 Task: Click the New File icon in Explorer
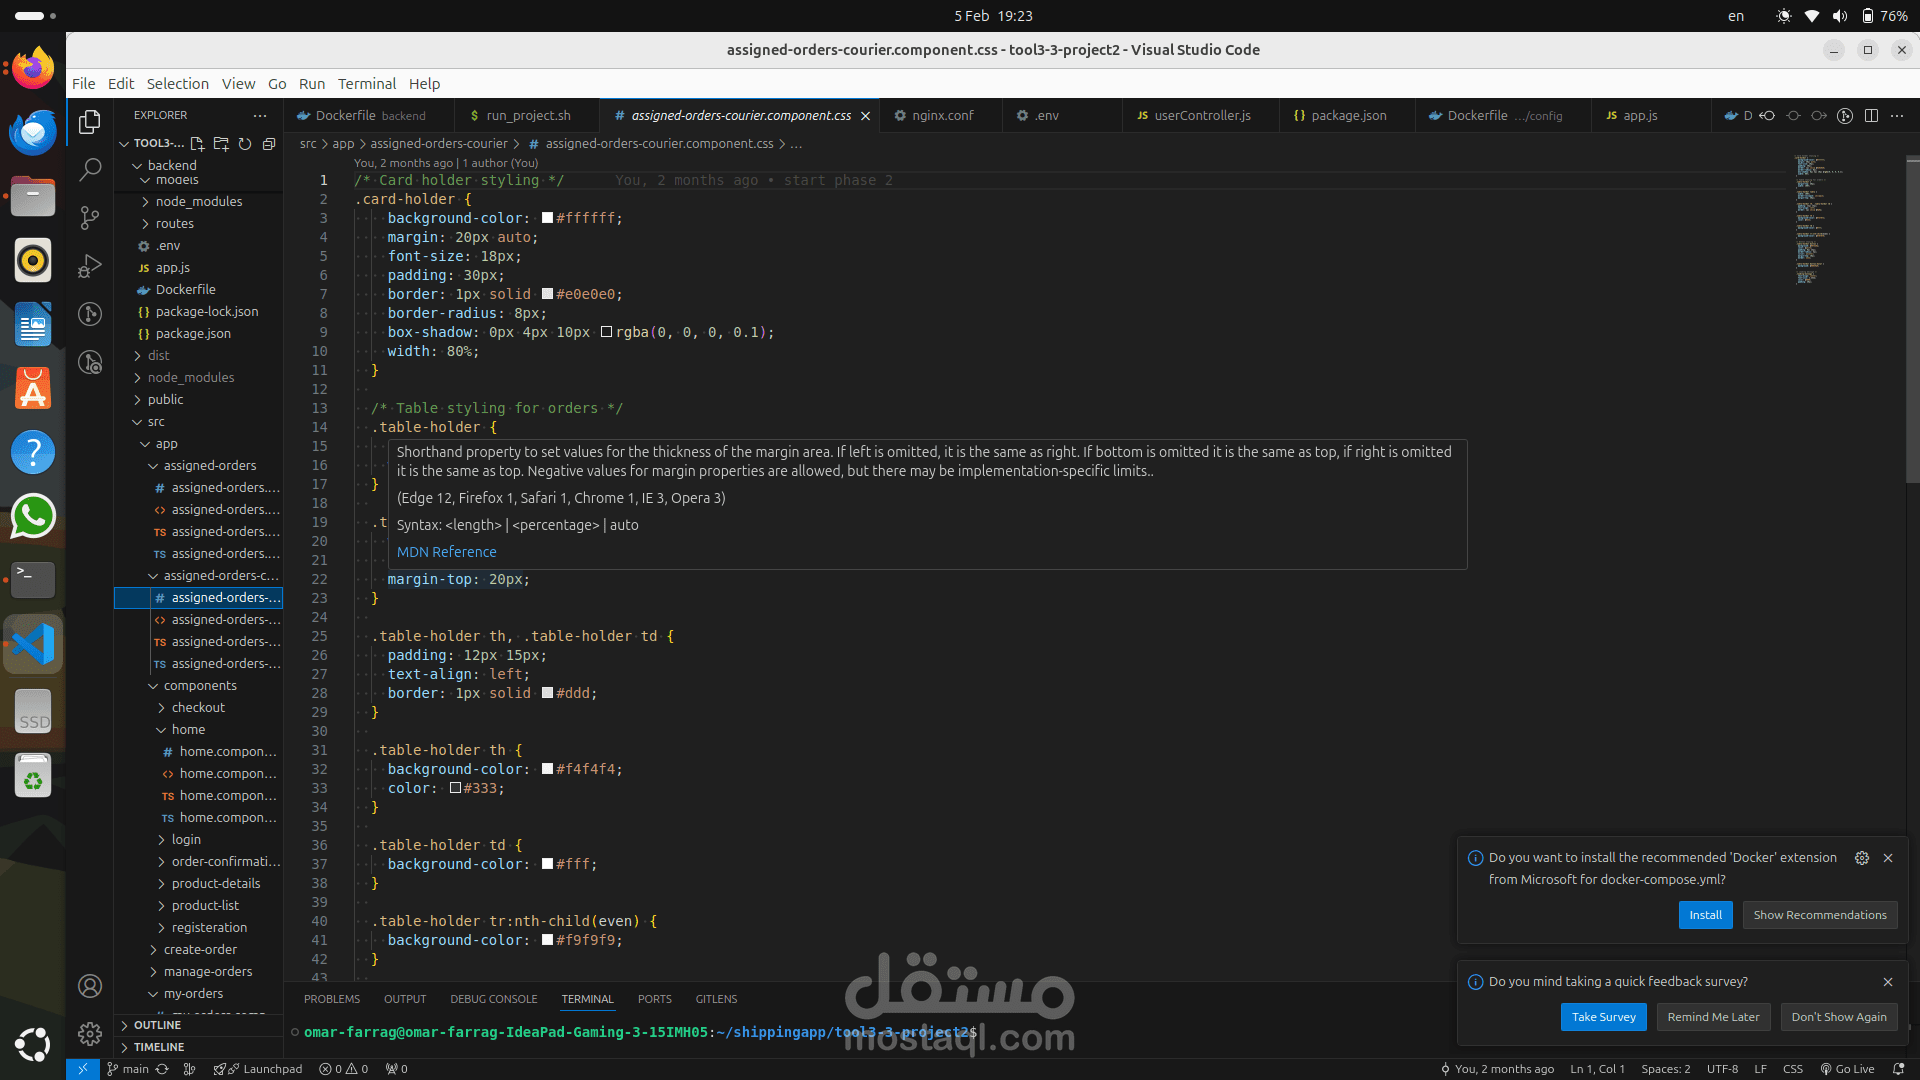coord(197,143)
